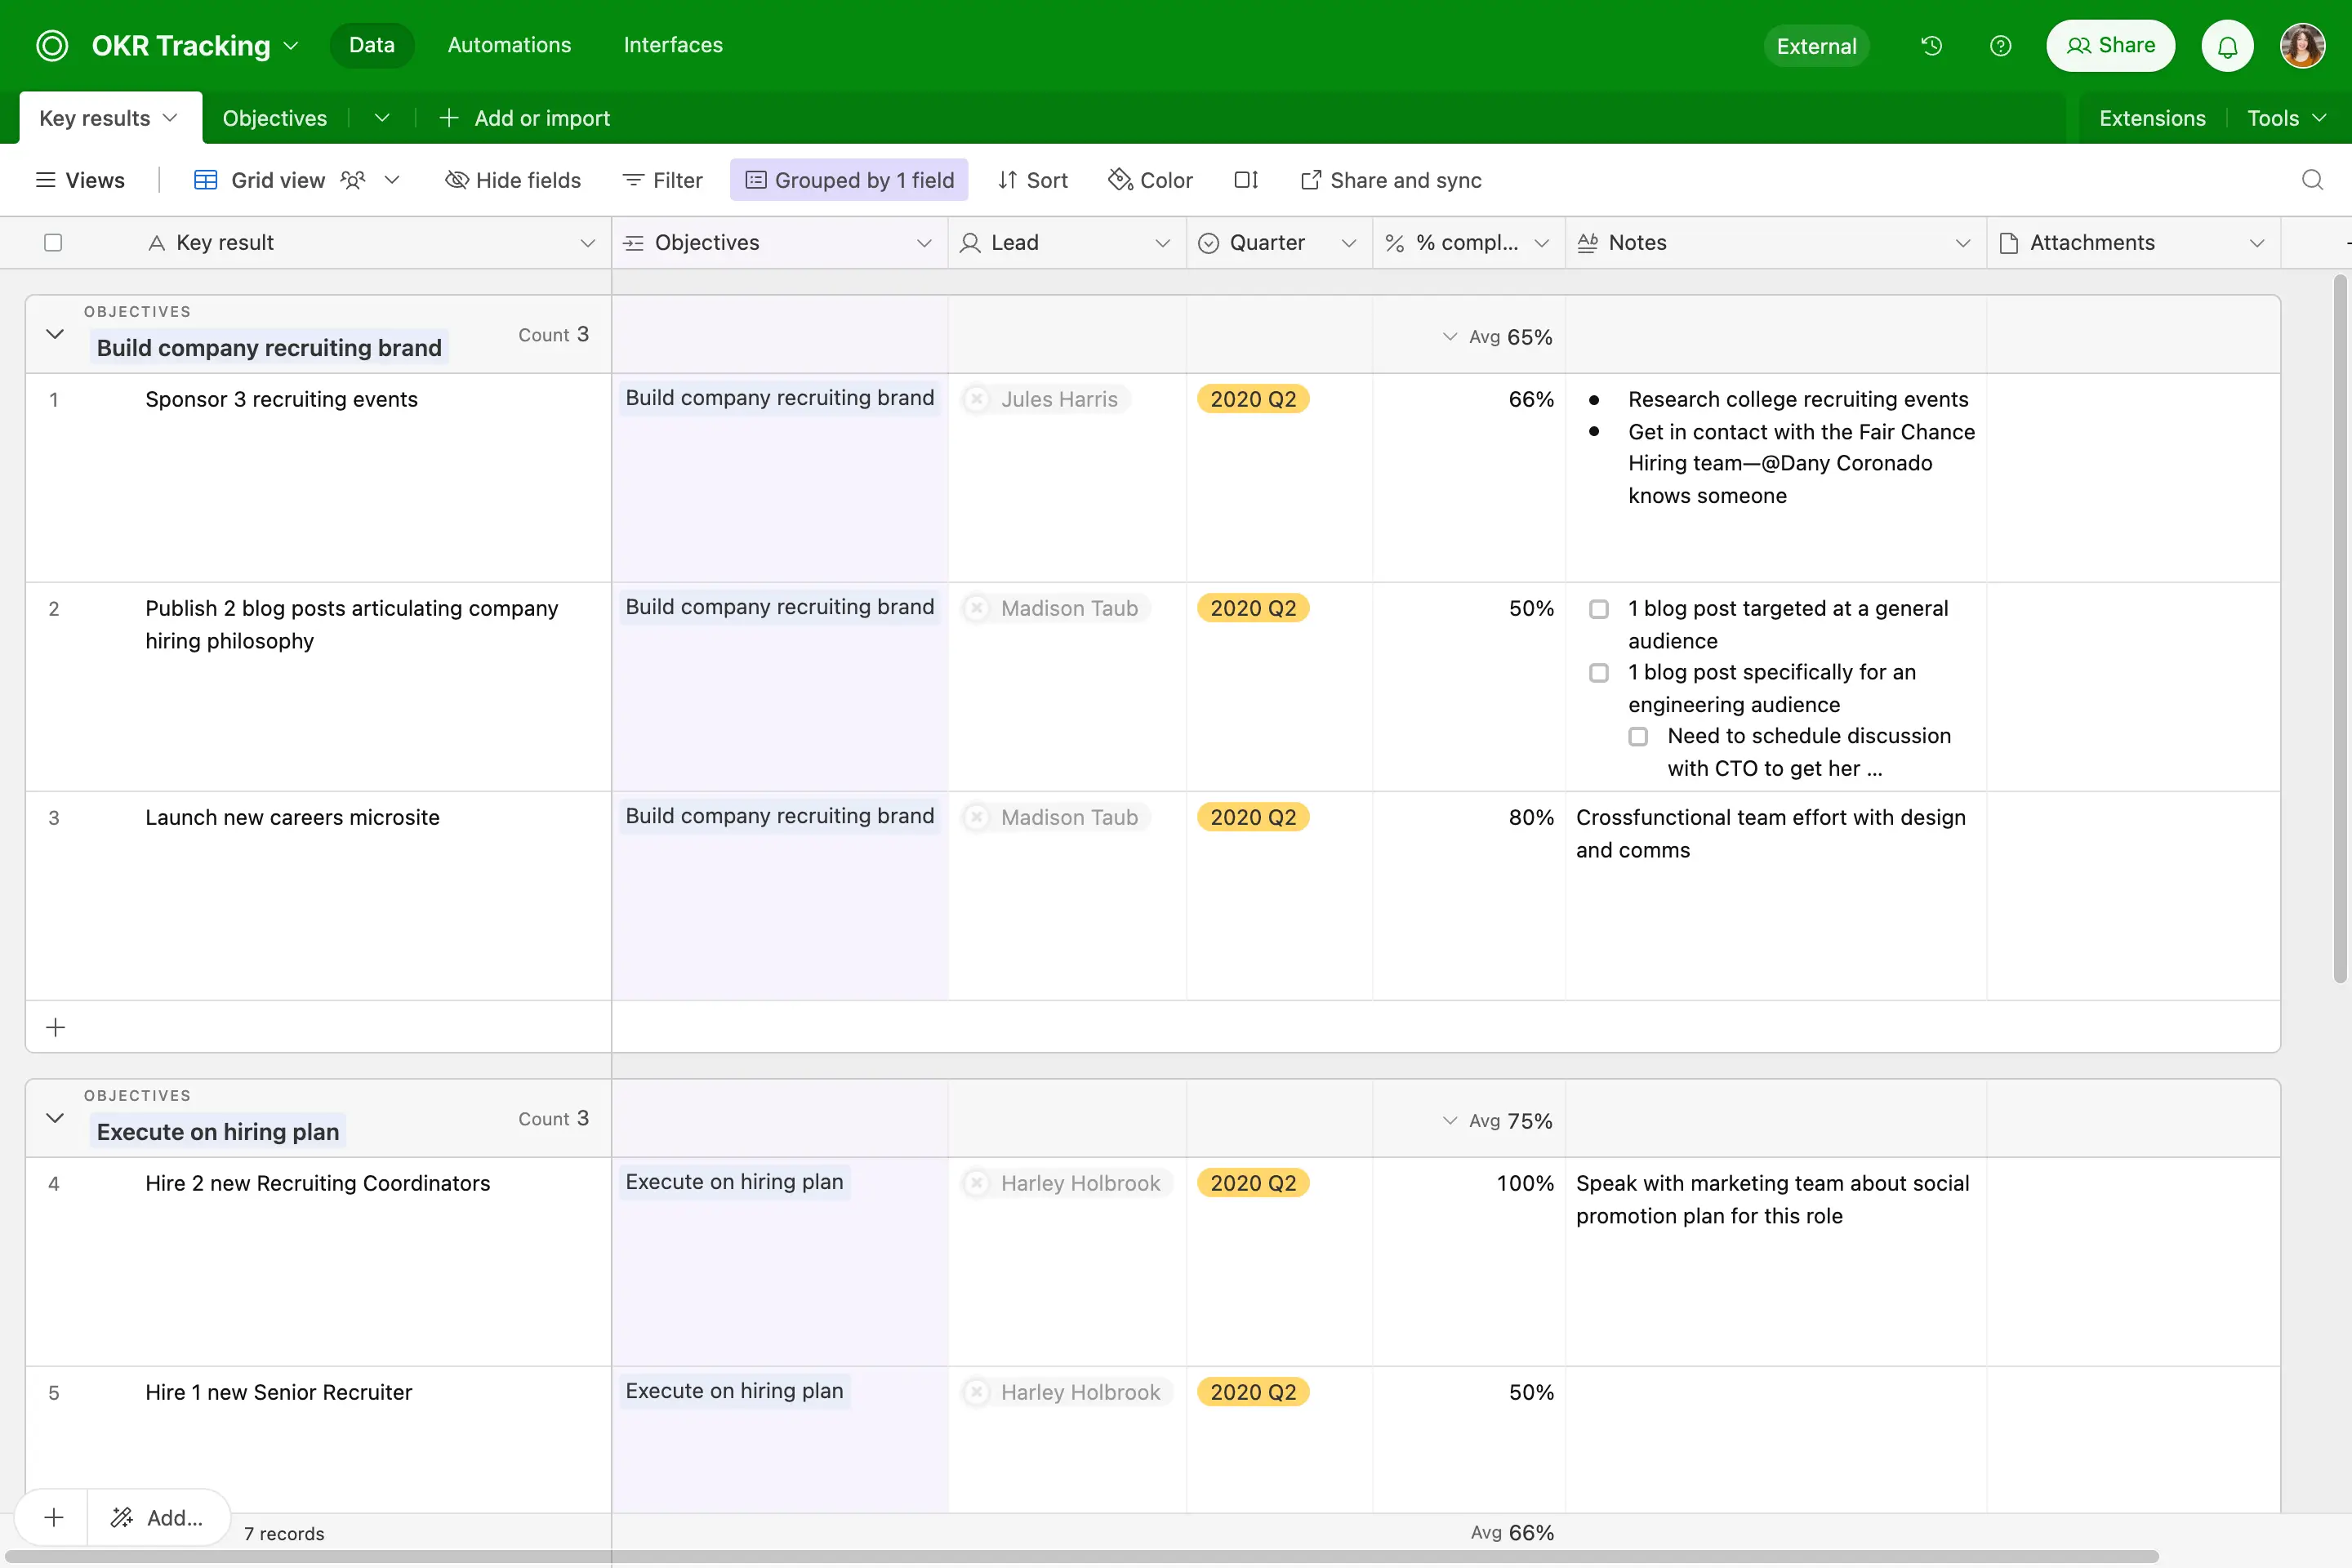
Task: Open the Quarter column dropdown
Action: (1348, 242)
